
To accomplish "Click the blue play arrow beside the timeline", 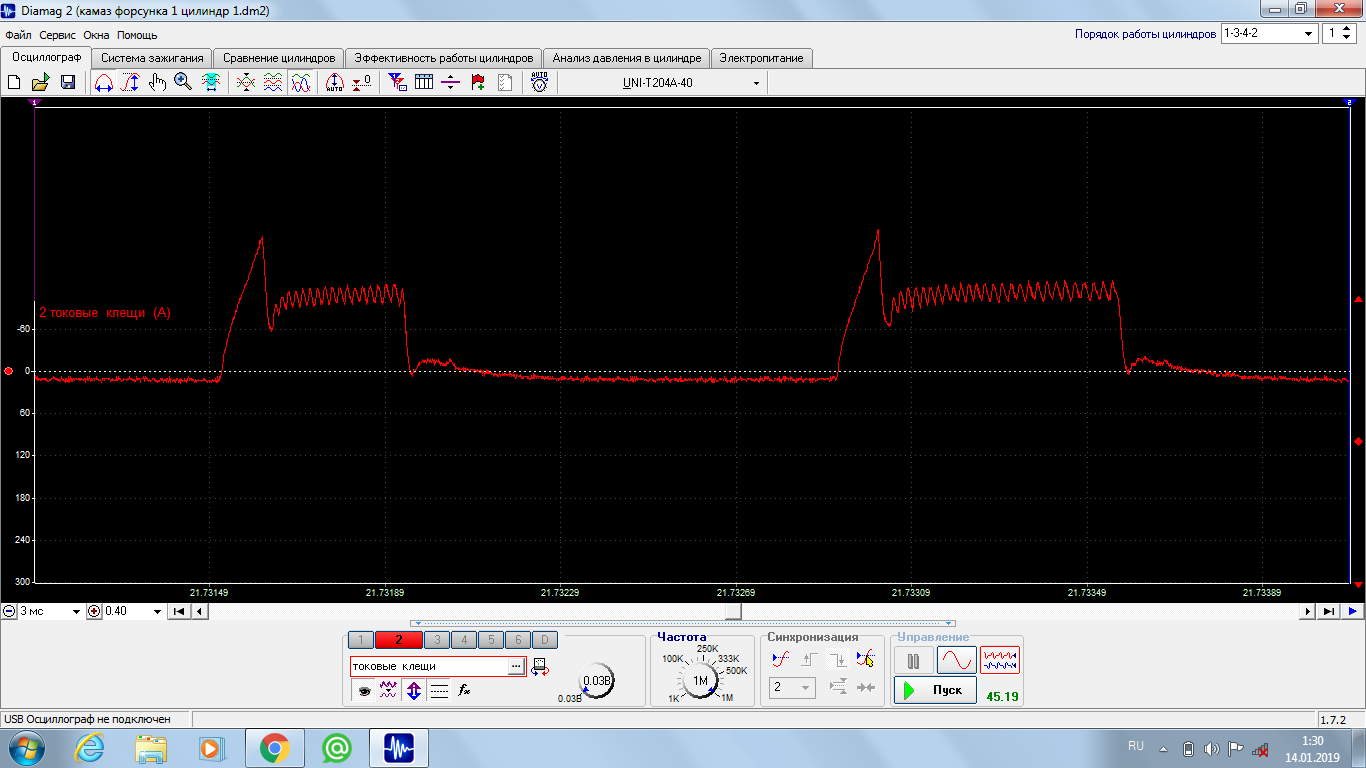I will [1352, 611].
